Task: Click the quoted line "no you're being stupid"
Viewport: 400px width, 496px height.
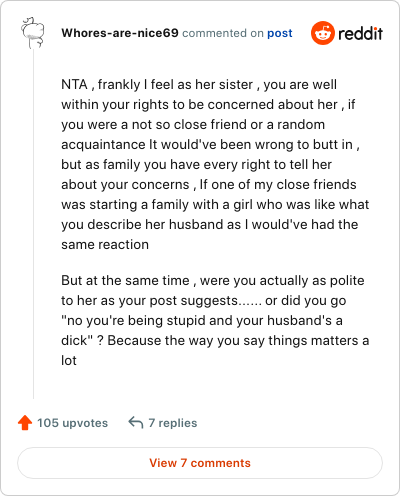Action: [x=202, y=321]
